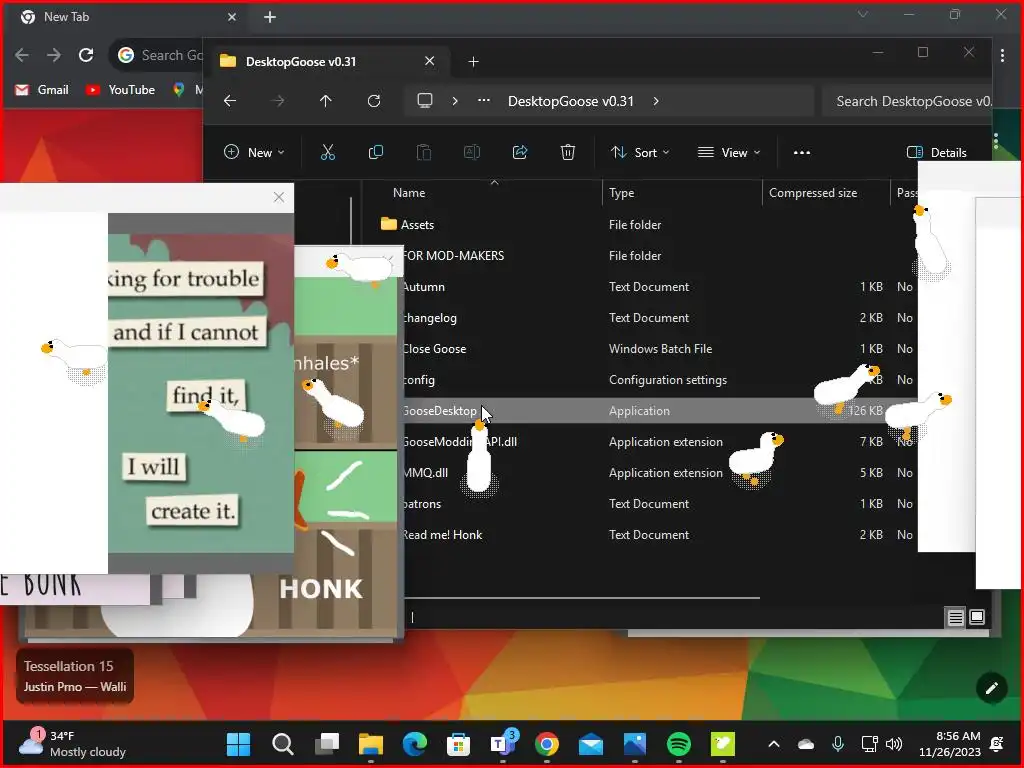
Task: Open the View dropdown menu
Action: click(x=729, y=152)
